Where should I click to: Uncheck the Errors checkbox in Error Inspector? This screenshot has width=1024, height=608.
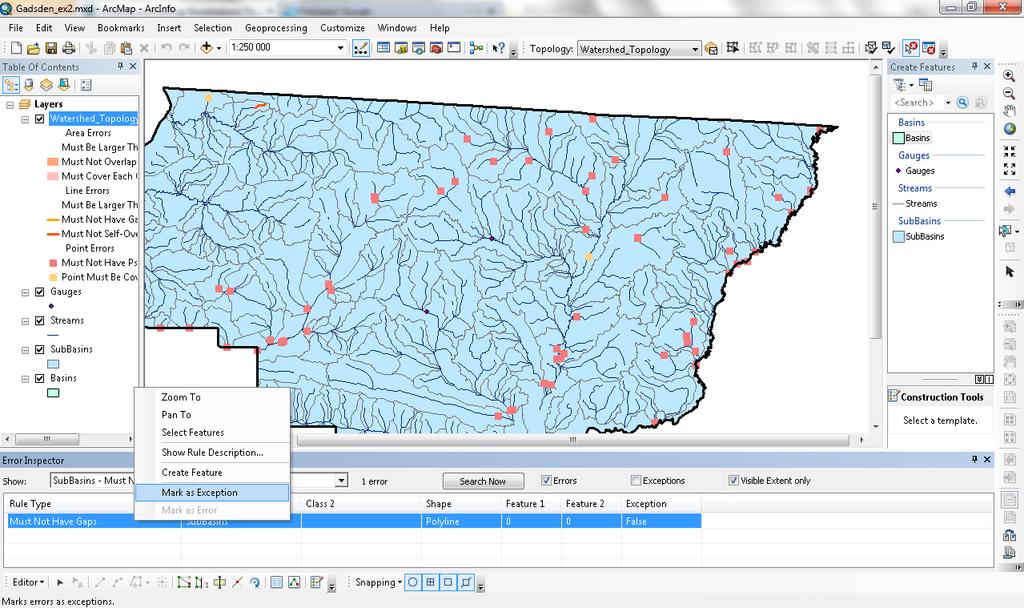[546, 481]
